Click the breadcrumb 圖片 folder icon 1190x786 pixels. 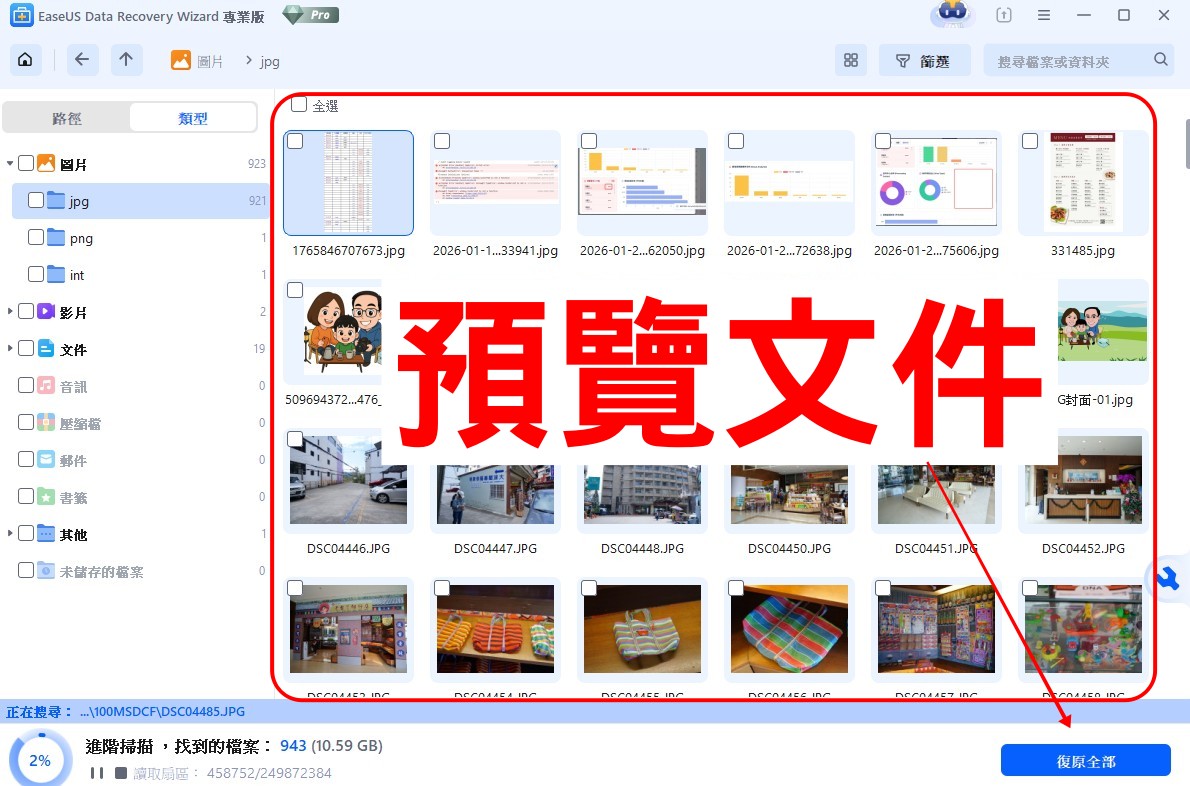[x=181, y=61]
